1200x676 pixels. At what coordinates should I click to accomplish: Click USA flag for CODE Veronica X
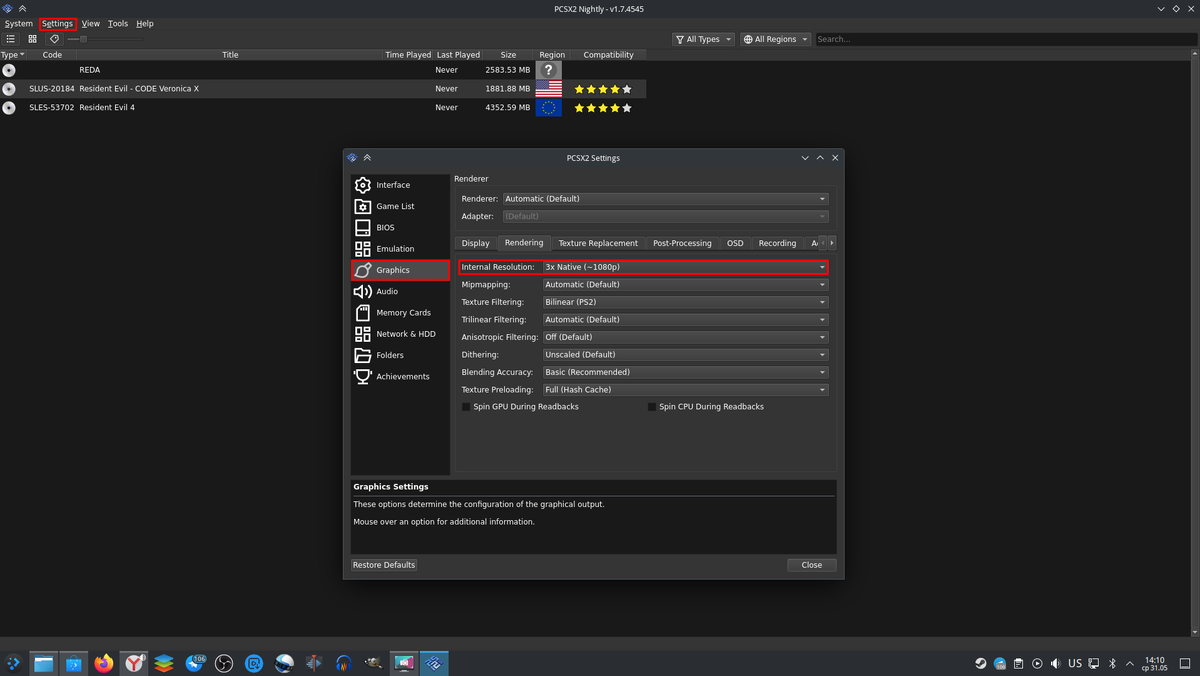pyautogui.click(x=548, y=89)
